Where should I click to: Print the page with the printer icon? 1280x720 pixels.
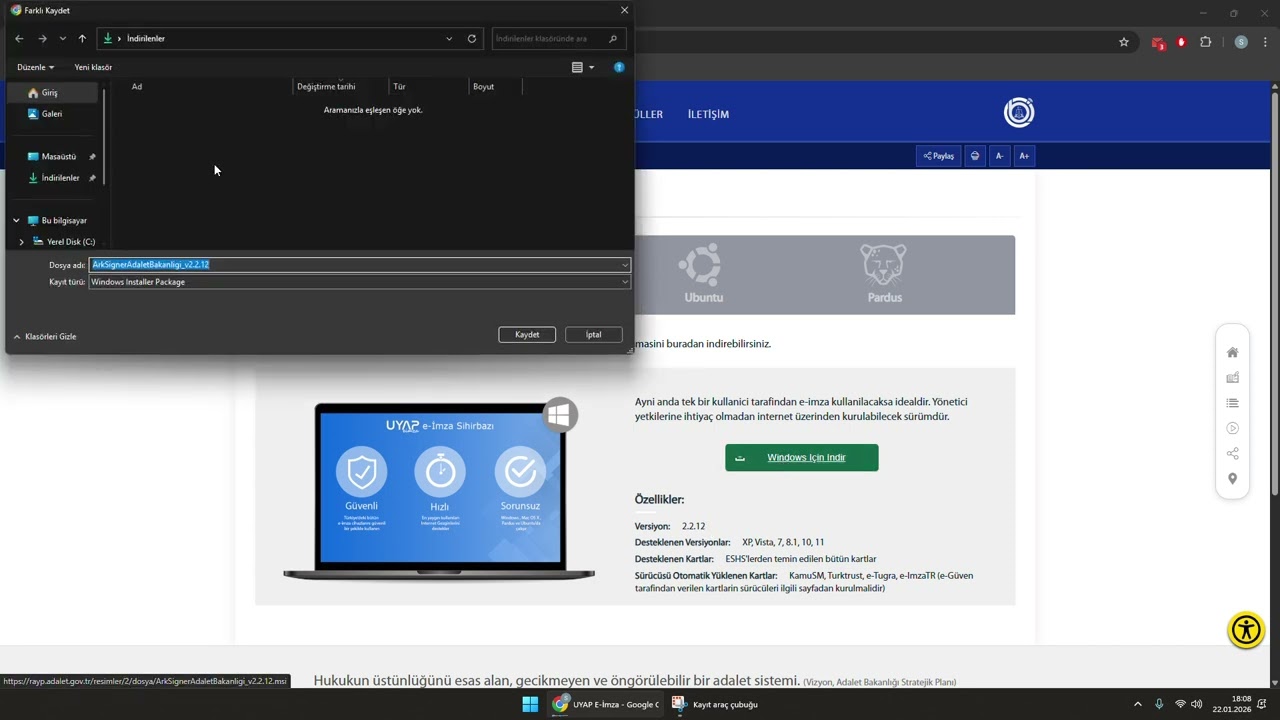click(x=975, y=156)
